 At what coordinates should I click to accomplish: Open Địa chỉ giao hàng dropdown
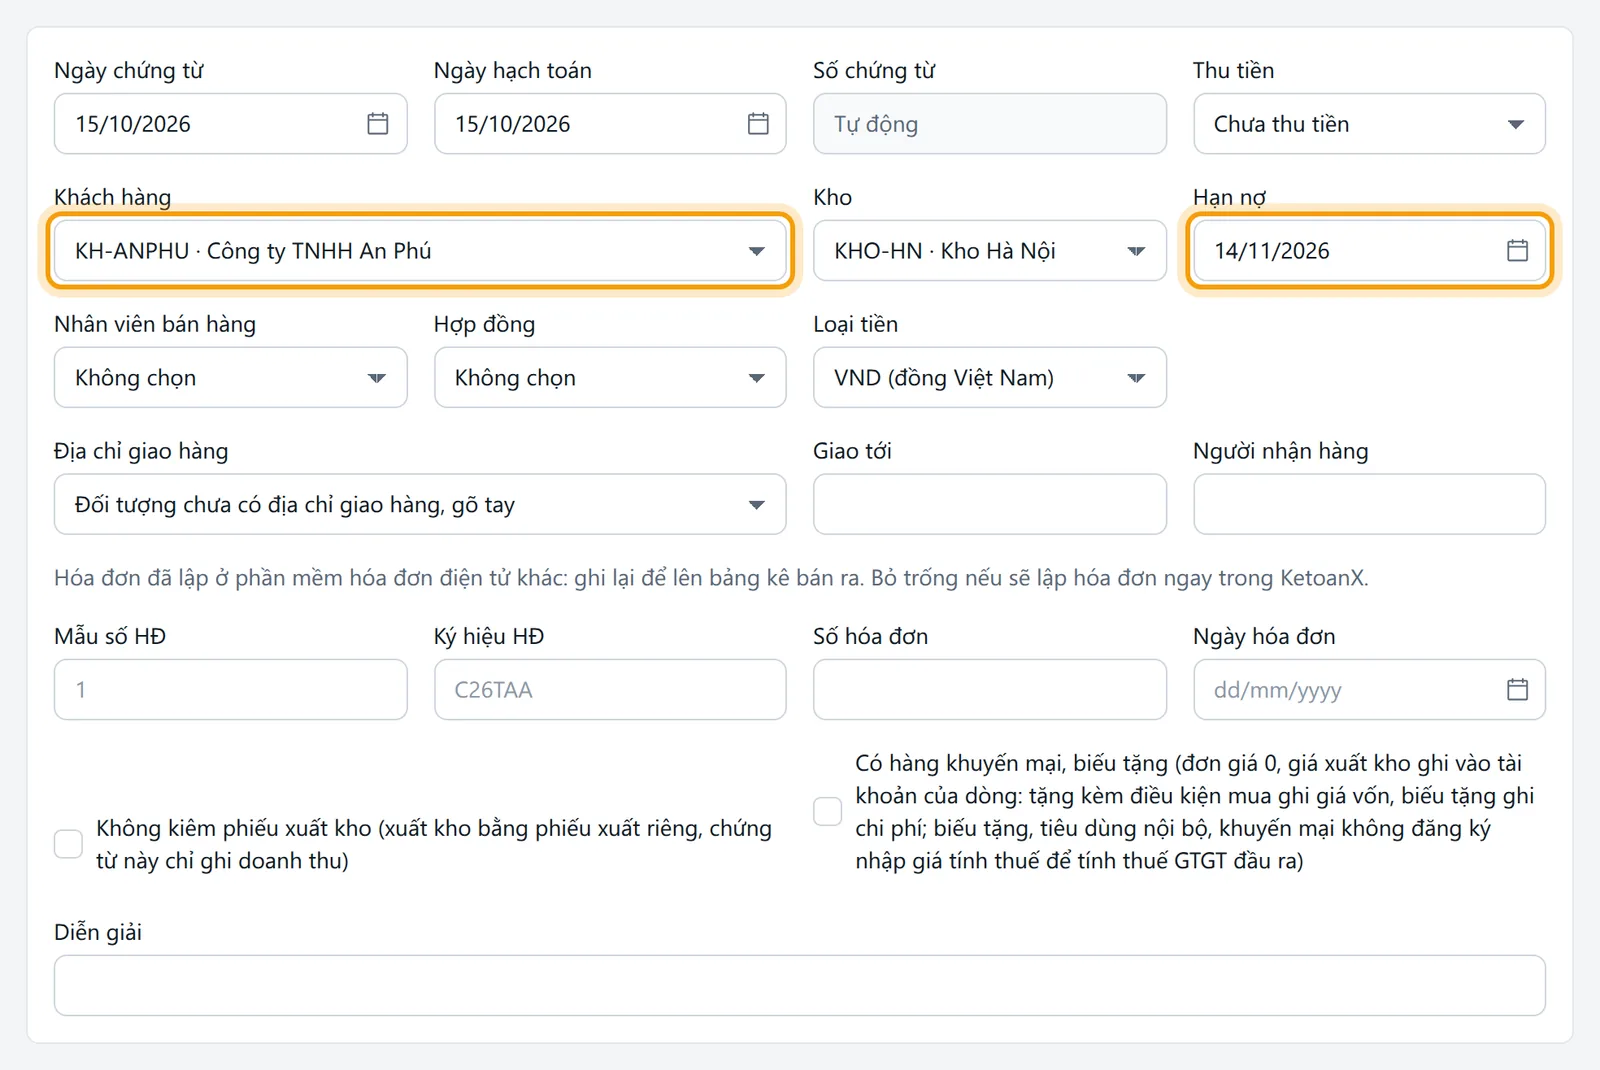tap(420, 504)
